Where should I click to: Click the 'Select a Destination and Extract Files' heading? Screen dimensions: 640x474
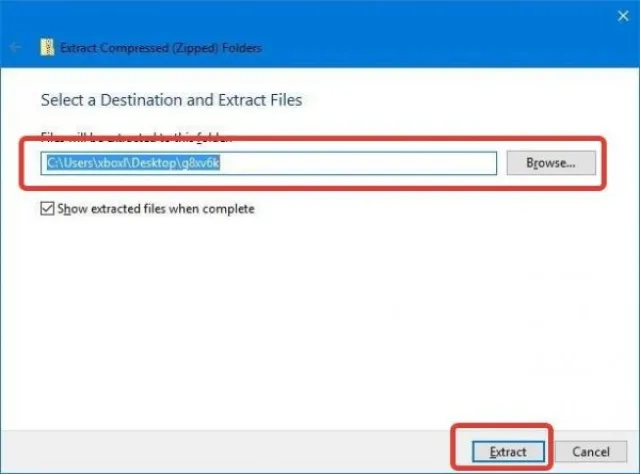click(171, 100)
